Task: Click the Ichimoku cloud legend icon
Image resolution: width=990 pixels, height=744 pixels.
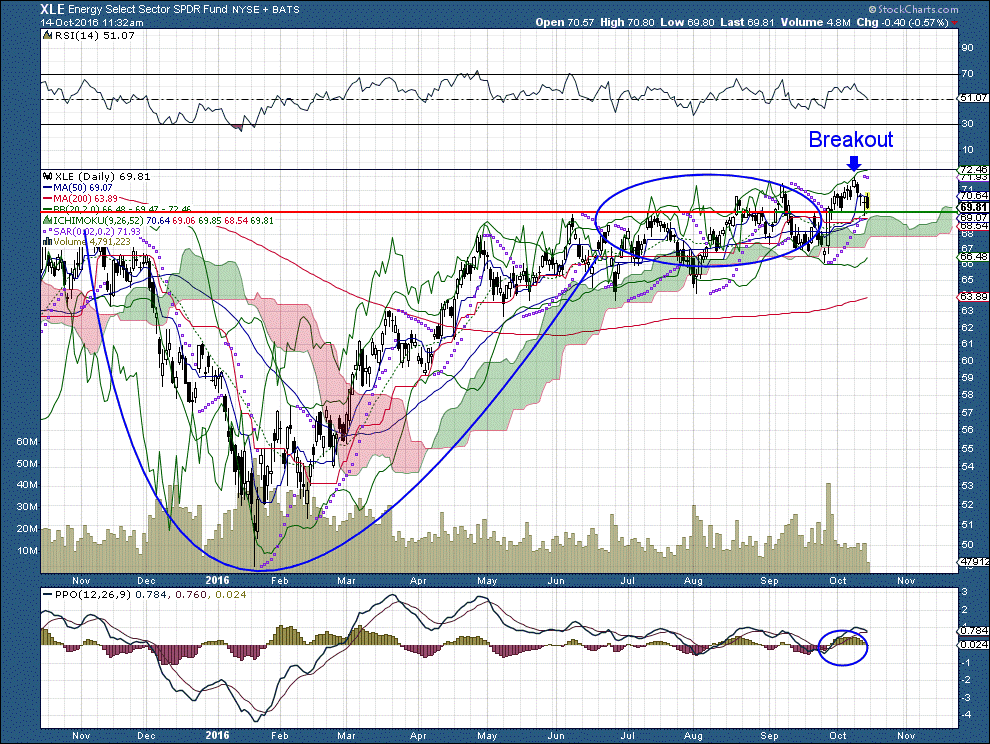Action: click(47, 220)
